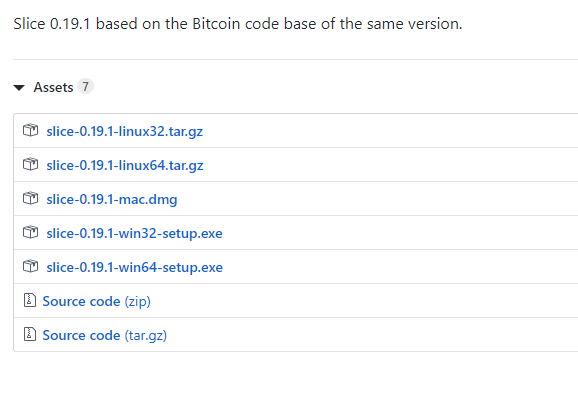
Task: Download Source code (zip)
Action: (x=97, y=301)
